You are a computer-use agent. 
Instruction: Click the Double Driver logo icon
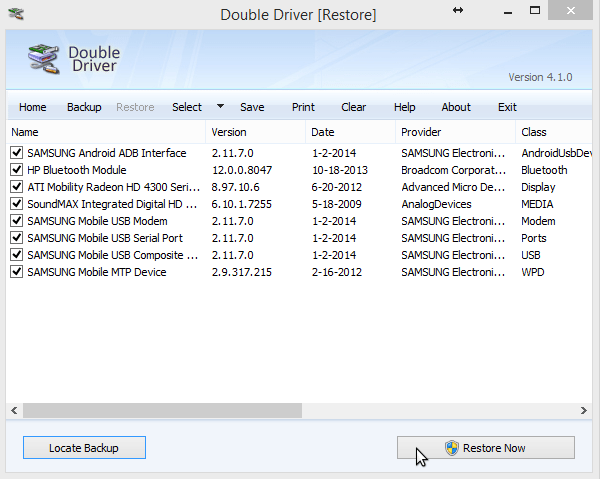point(40,60)
